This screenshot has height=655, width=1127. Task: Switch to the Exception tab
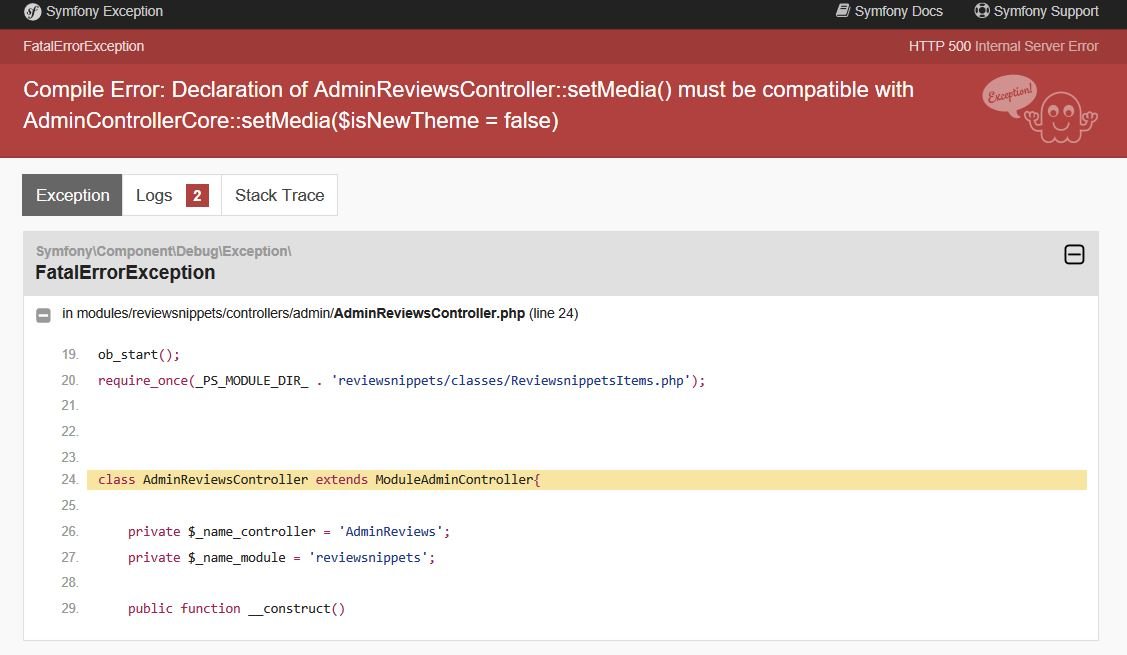(72, 195)
